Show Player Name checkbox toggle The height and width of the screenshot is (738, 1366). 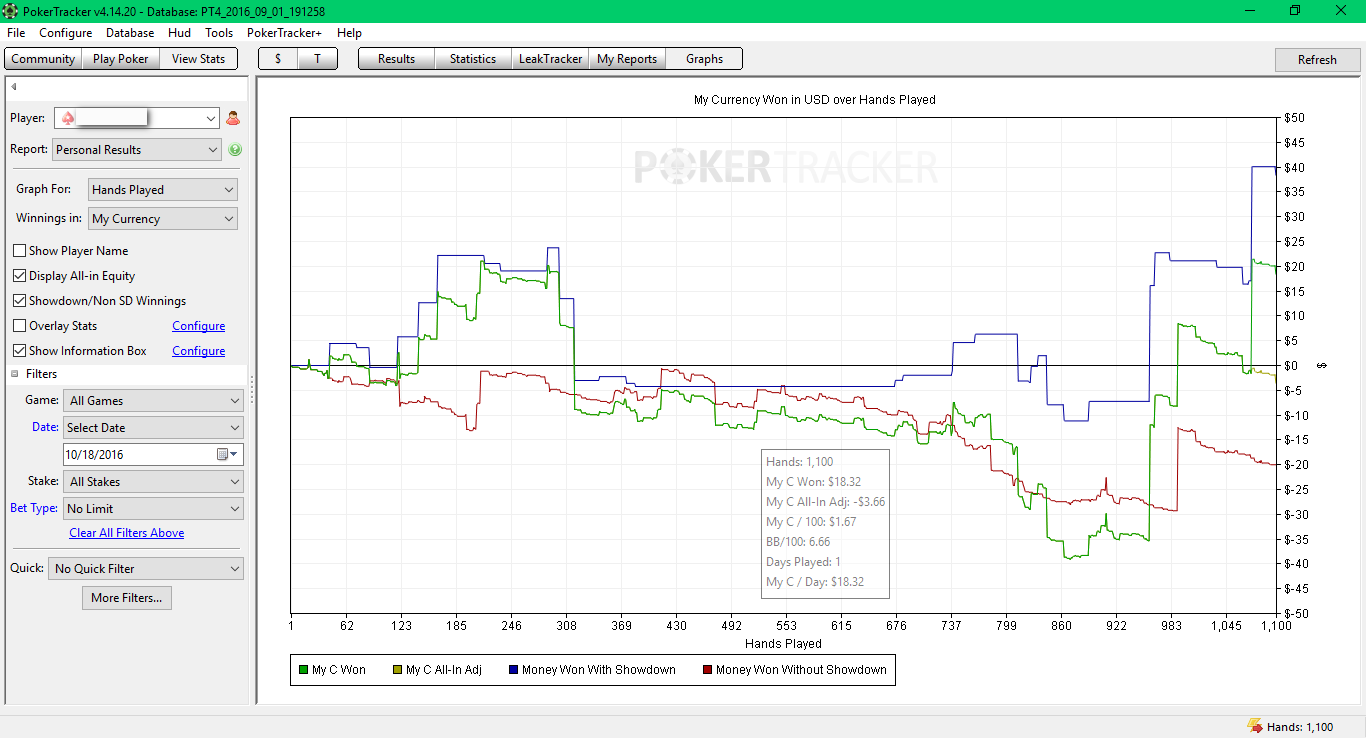point(19,251)
